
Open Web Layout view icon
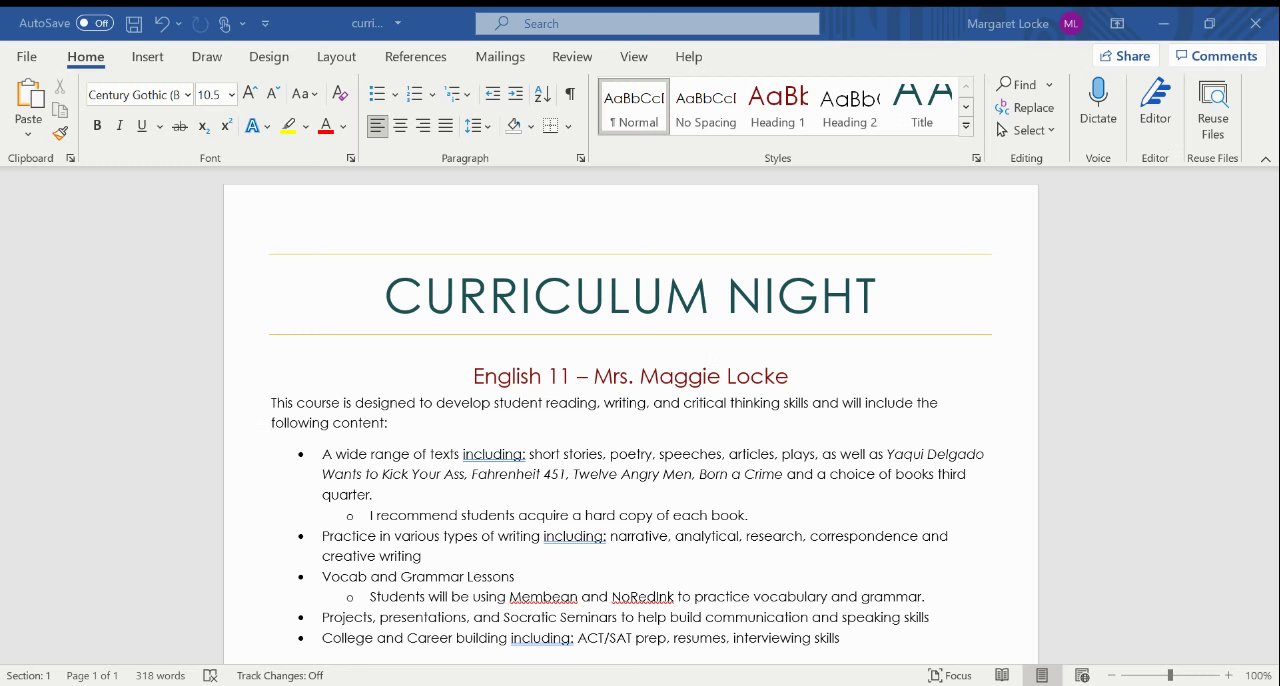click(x=1082, y=675)
